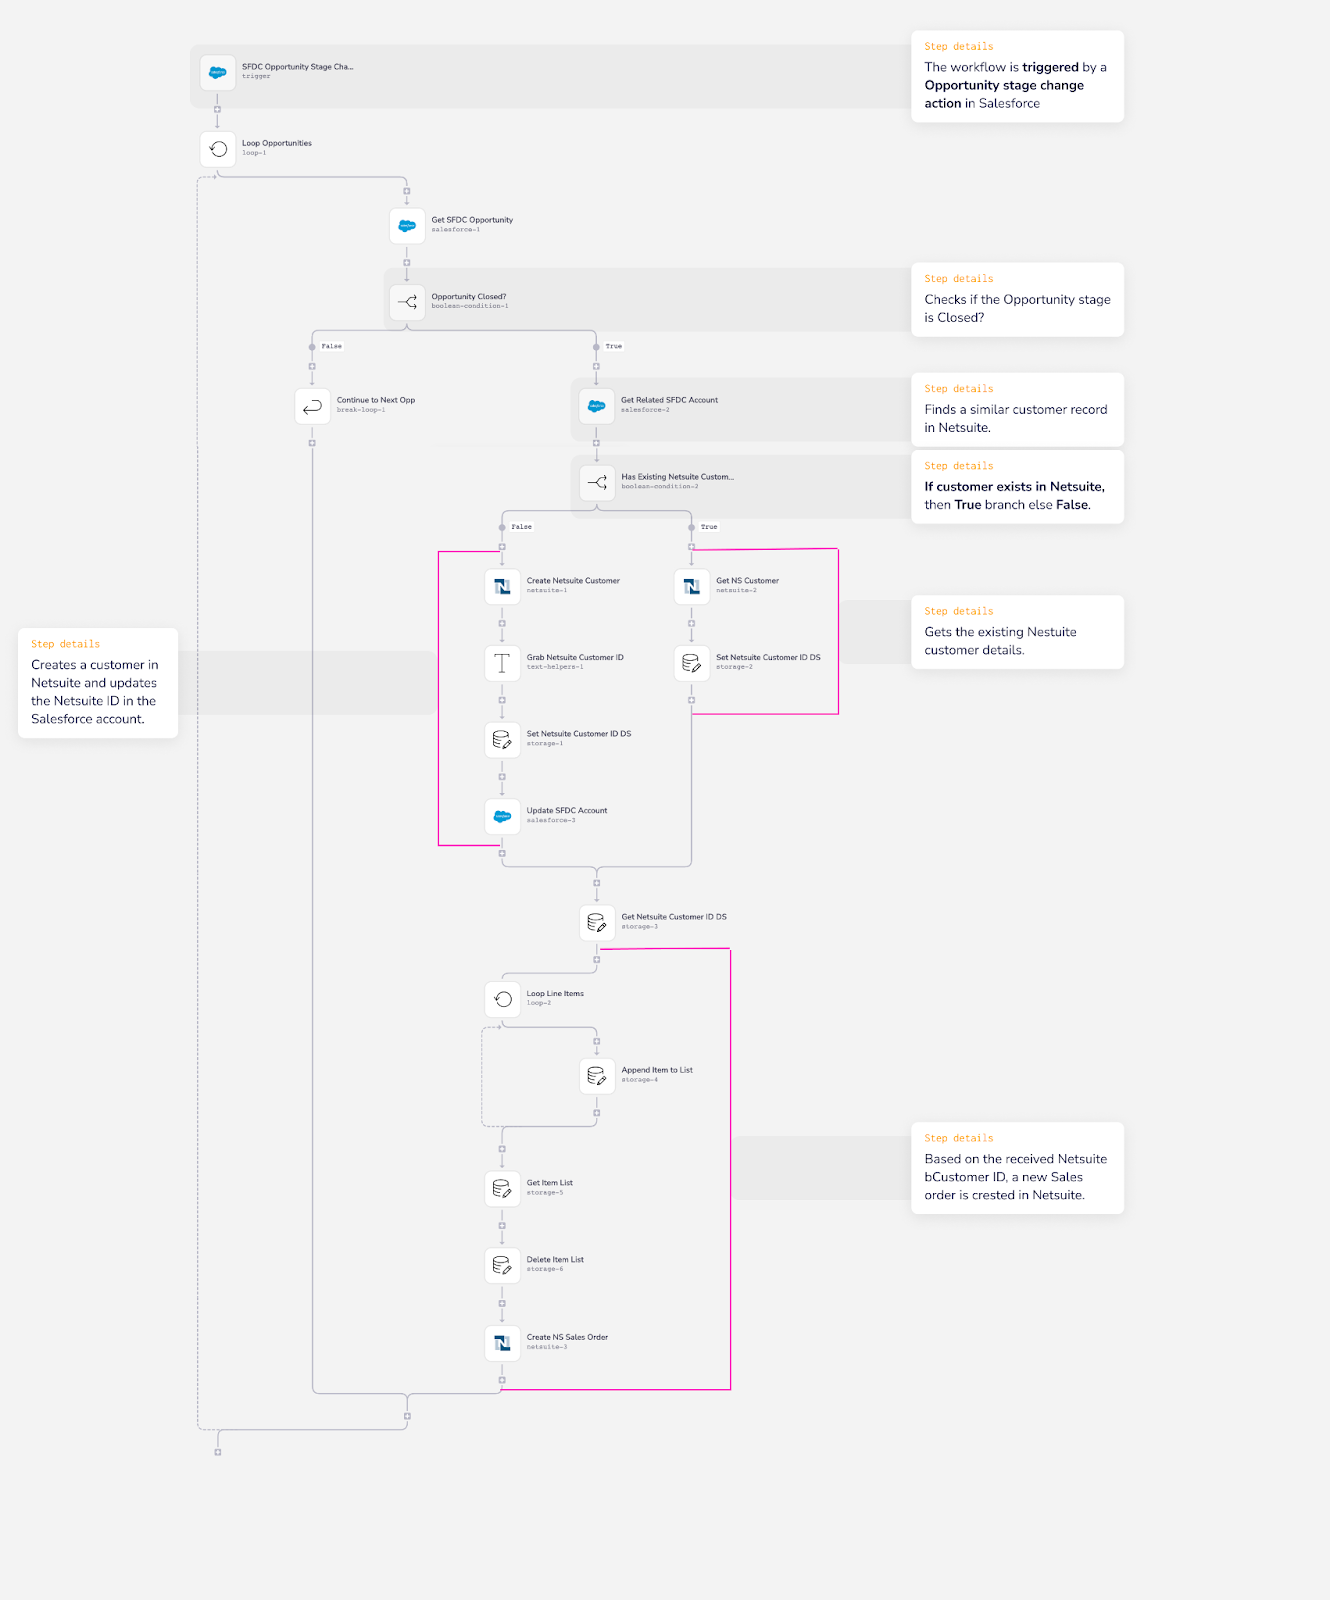Select the Has Existing Netsuite Customer condition icon

click(597, 482)
